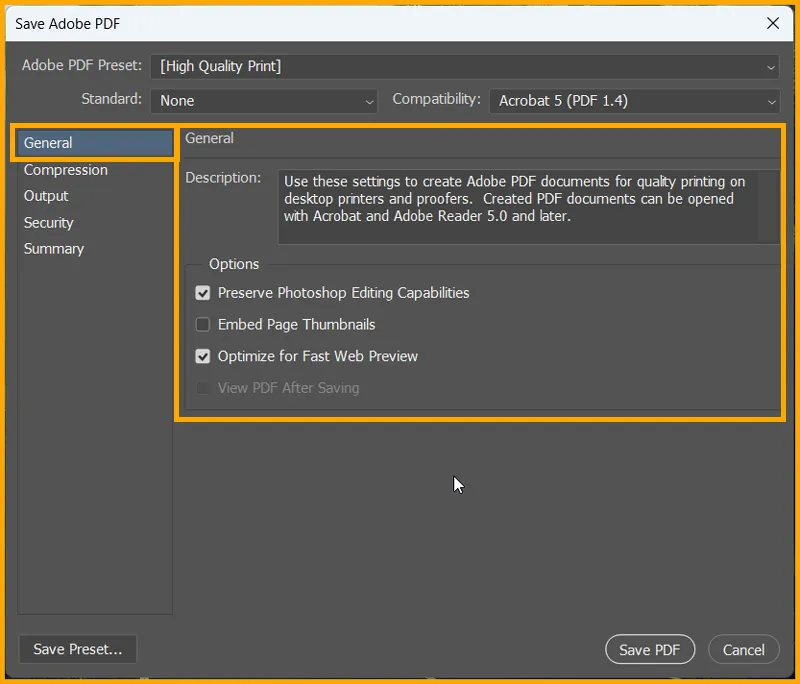Viewport: 800px width, 684px height.
Task: Open the Standard dropdown
Action: click(x=264, y=100)
